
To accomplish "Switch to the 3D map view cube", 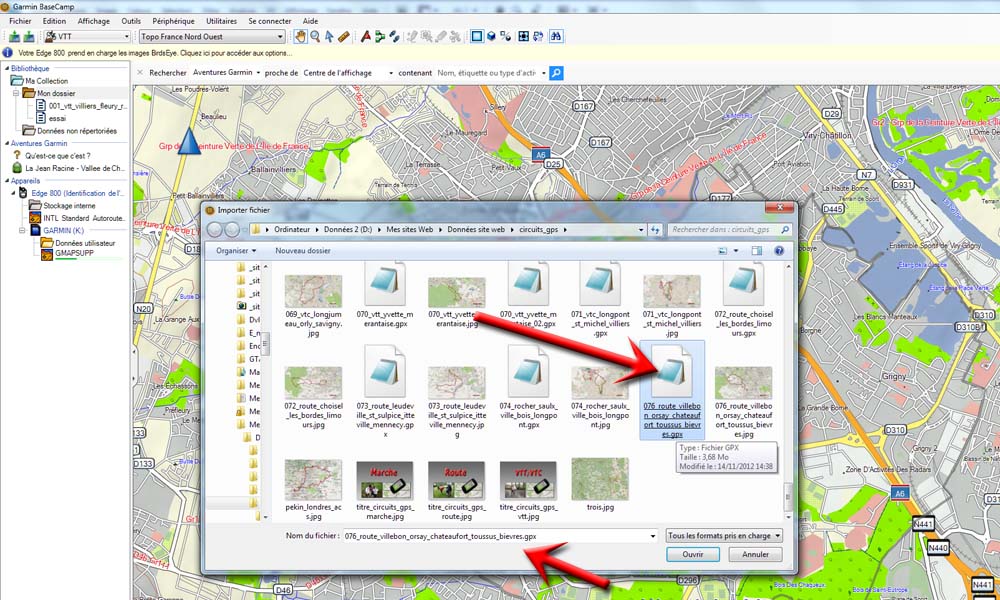I will pyautogui.click(x=491, y=36).
